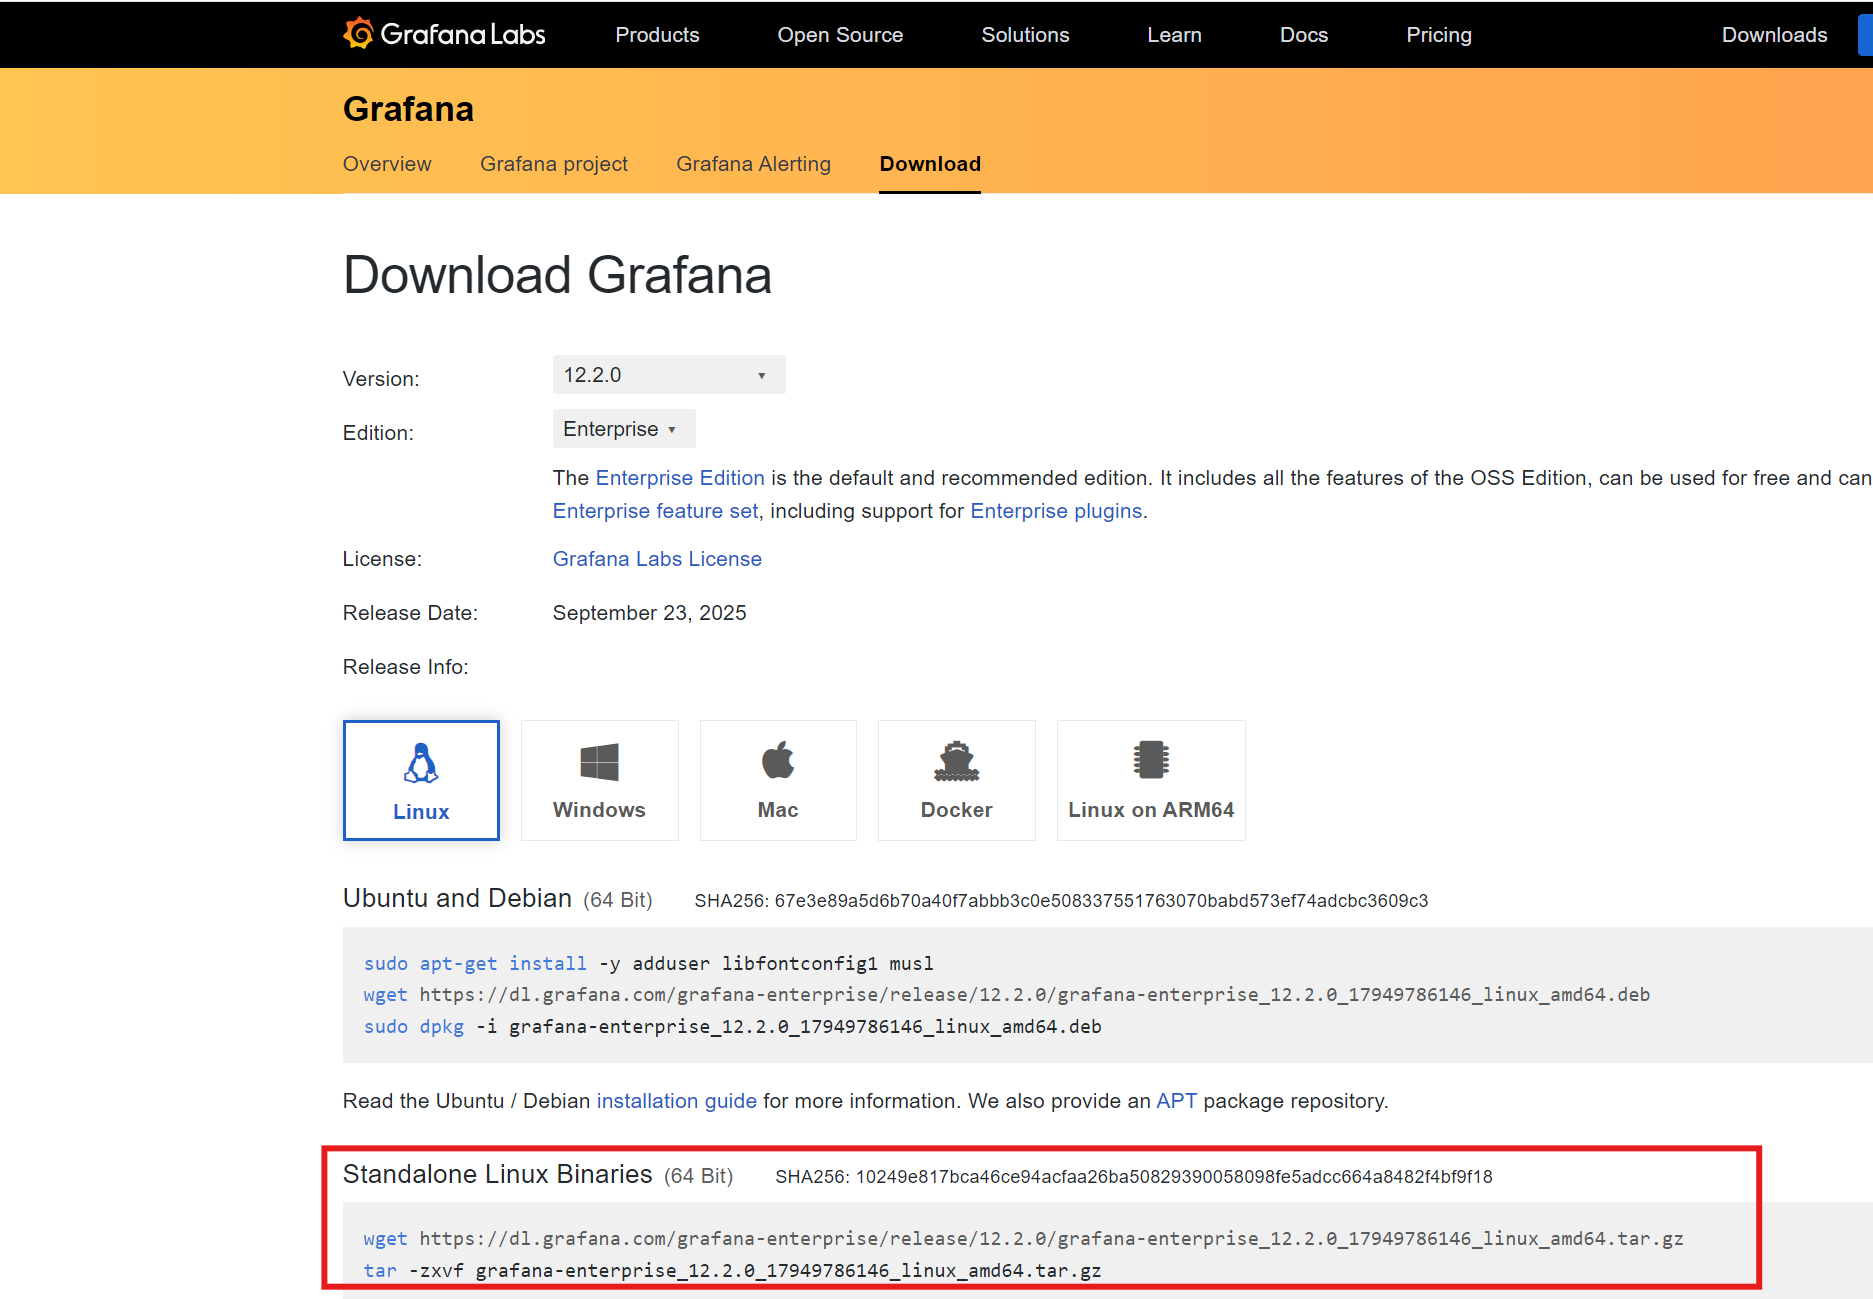
Task: Switch to the Overview tab
Action: pos(387,164)
